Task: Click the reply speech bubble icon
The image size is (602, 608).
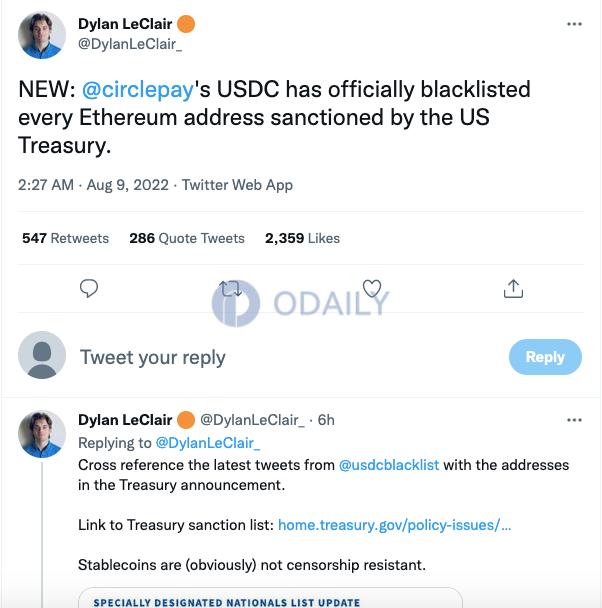Action: tap(89, 288)
